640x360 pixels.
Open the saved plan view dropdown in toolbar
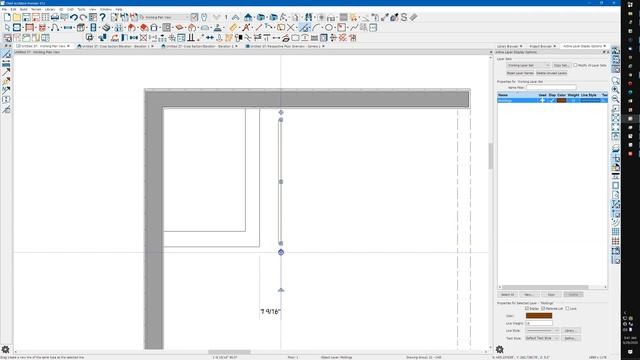click(x=164, y=18)
